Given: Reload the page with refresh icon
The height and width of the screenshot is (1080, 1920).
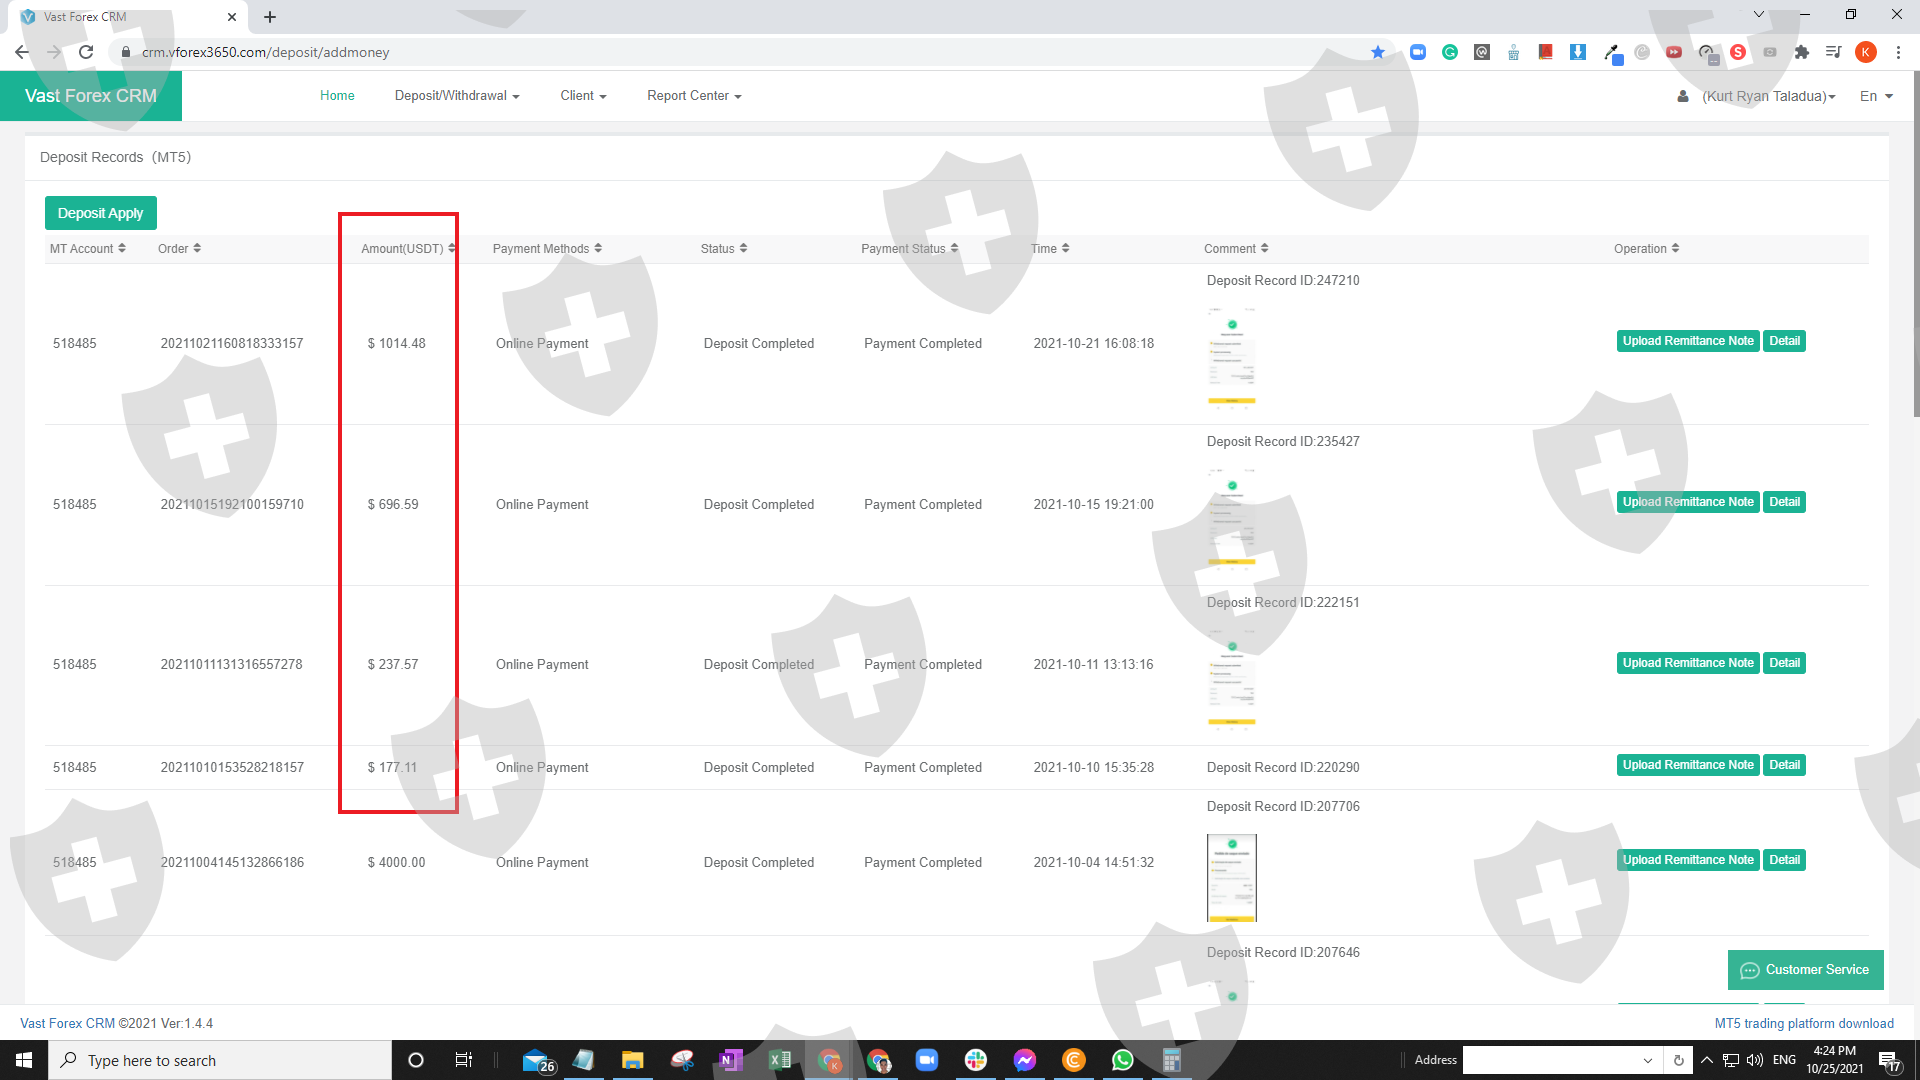Looking at the screenshot, I should 86,52.
